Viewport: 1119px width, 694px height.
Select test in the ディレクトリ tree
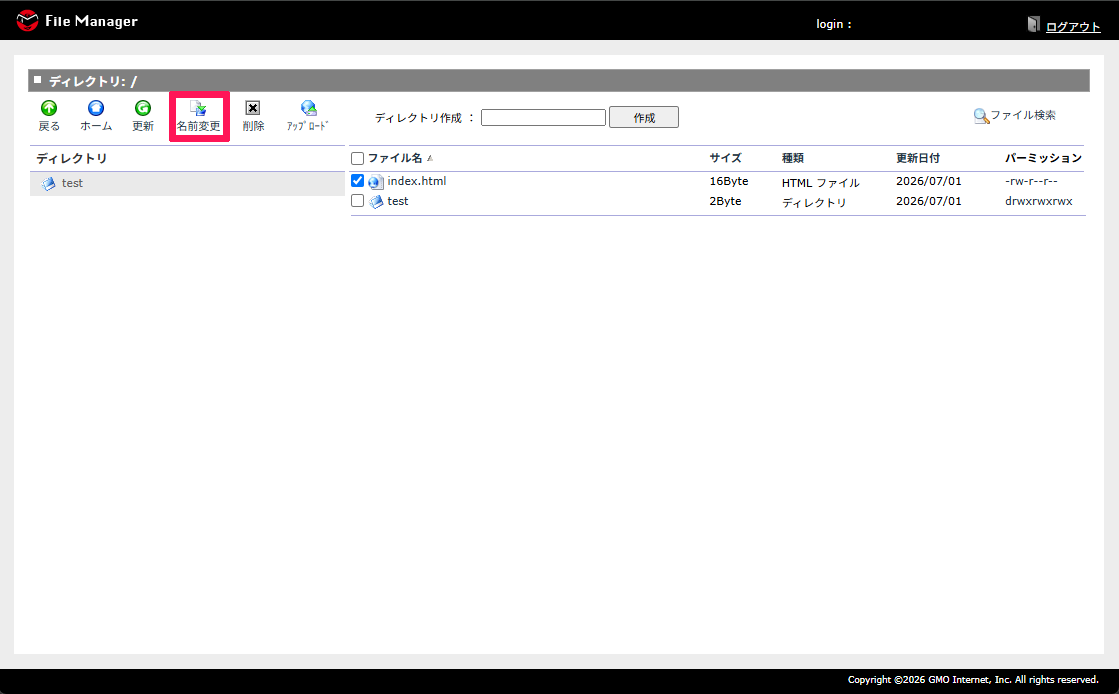pyautogui.click(x=72, y=183)
